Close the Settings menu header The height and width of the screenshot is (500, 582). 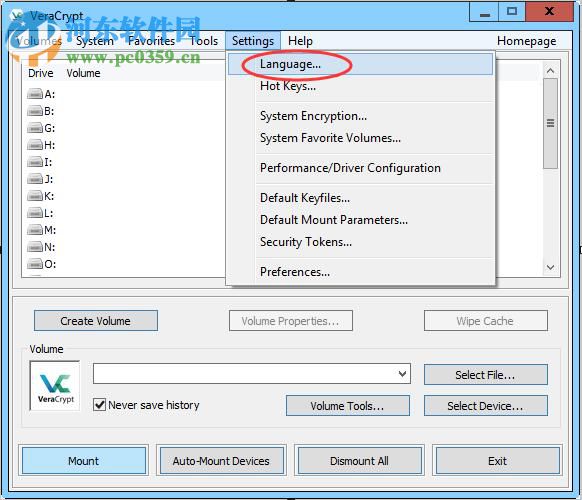pyautogui.click(x=253, y=41)
